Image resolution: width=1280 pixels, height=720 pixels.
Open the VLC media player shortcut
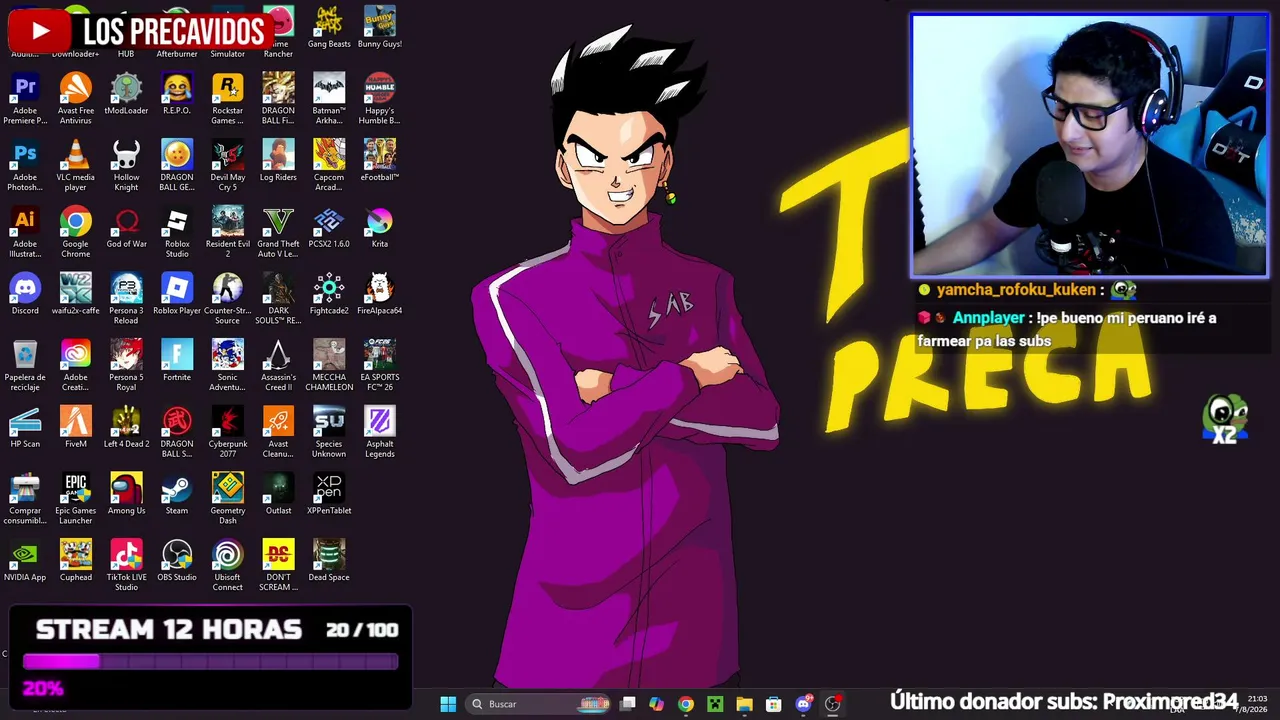click(76, 166)
